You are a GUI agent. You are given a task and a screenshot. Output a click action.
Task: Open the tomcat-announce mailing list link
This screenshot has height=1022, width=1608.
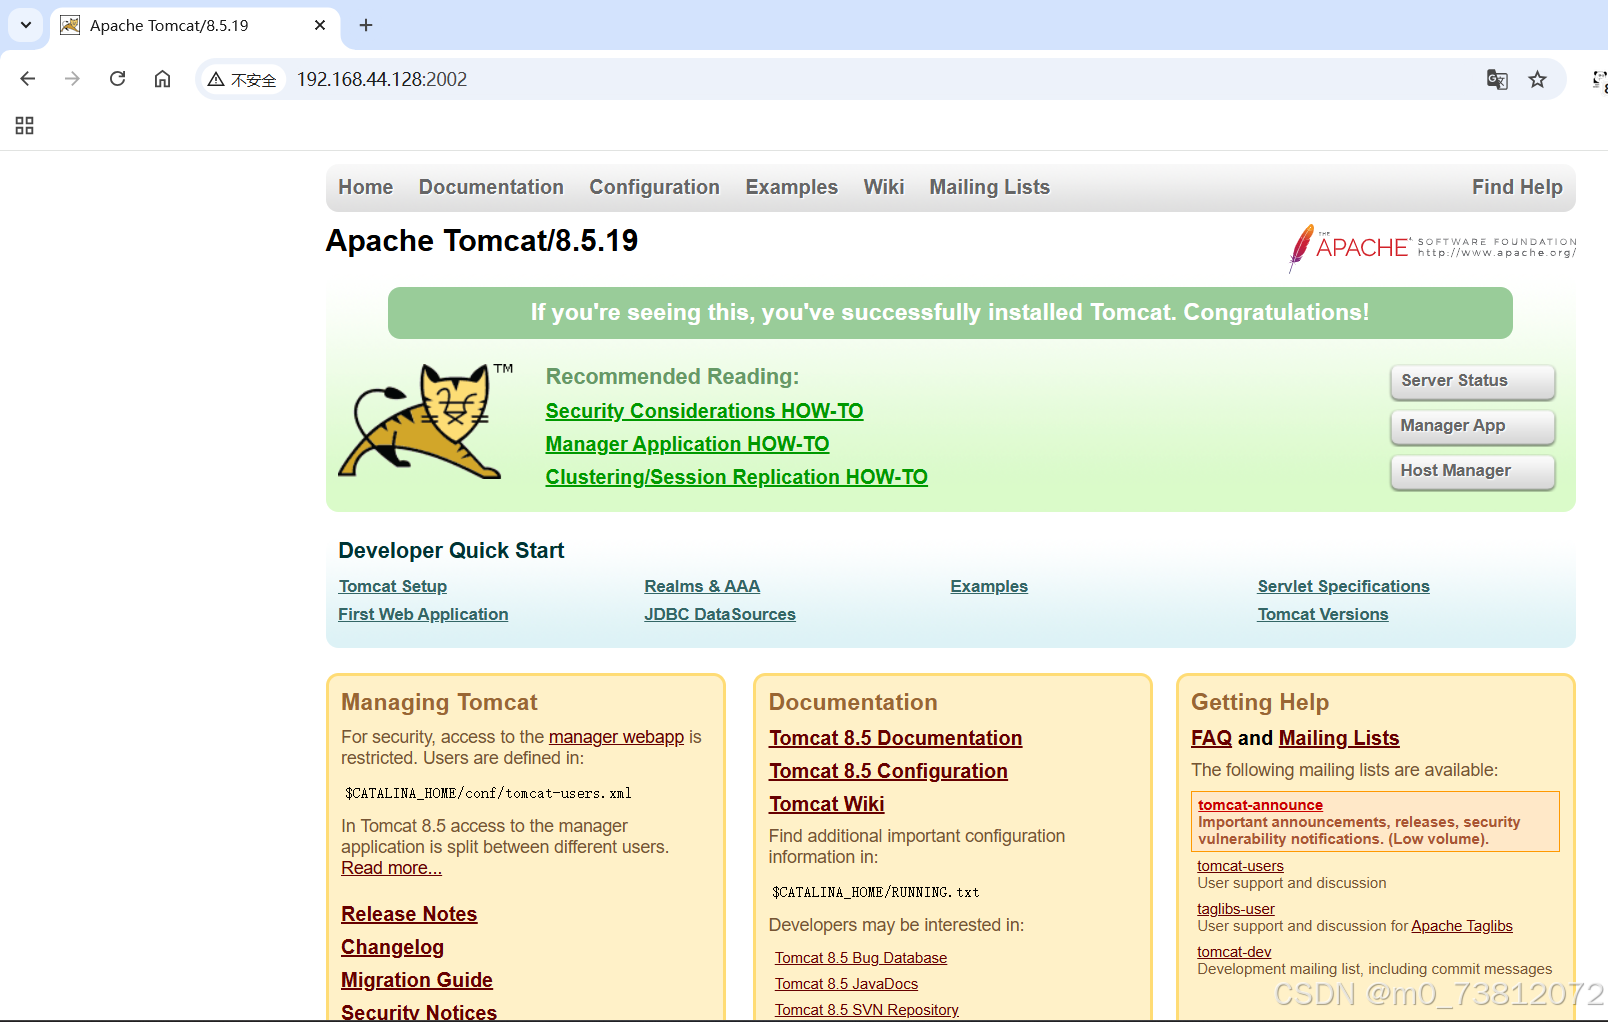(1260, 805)
